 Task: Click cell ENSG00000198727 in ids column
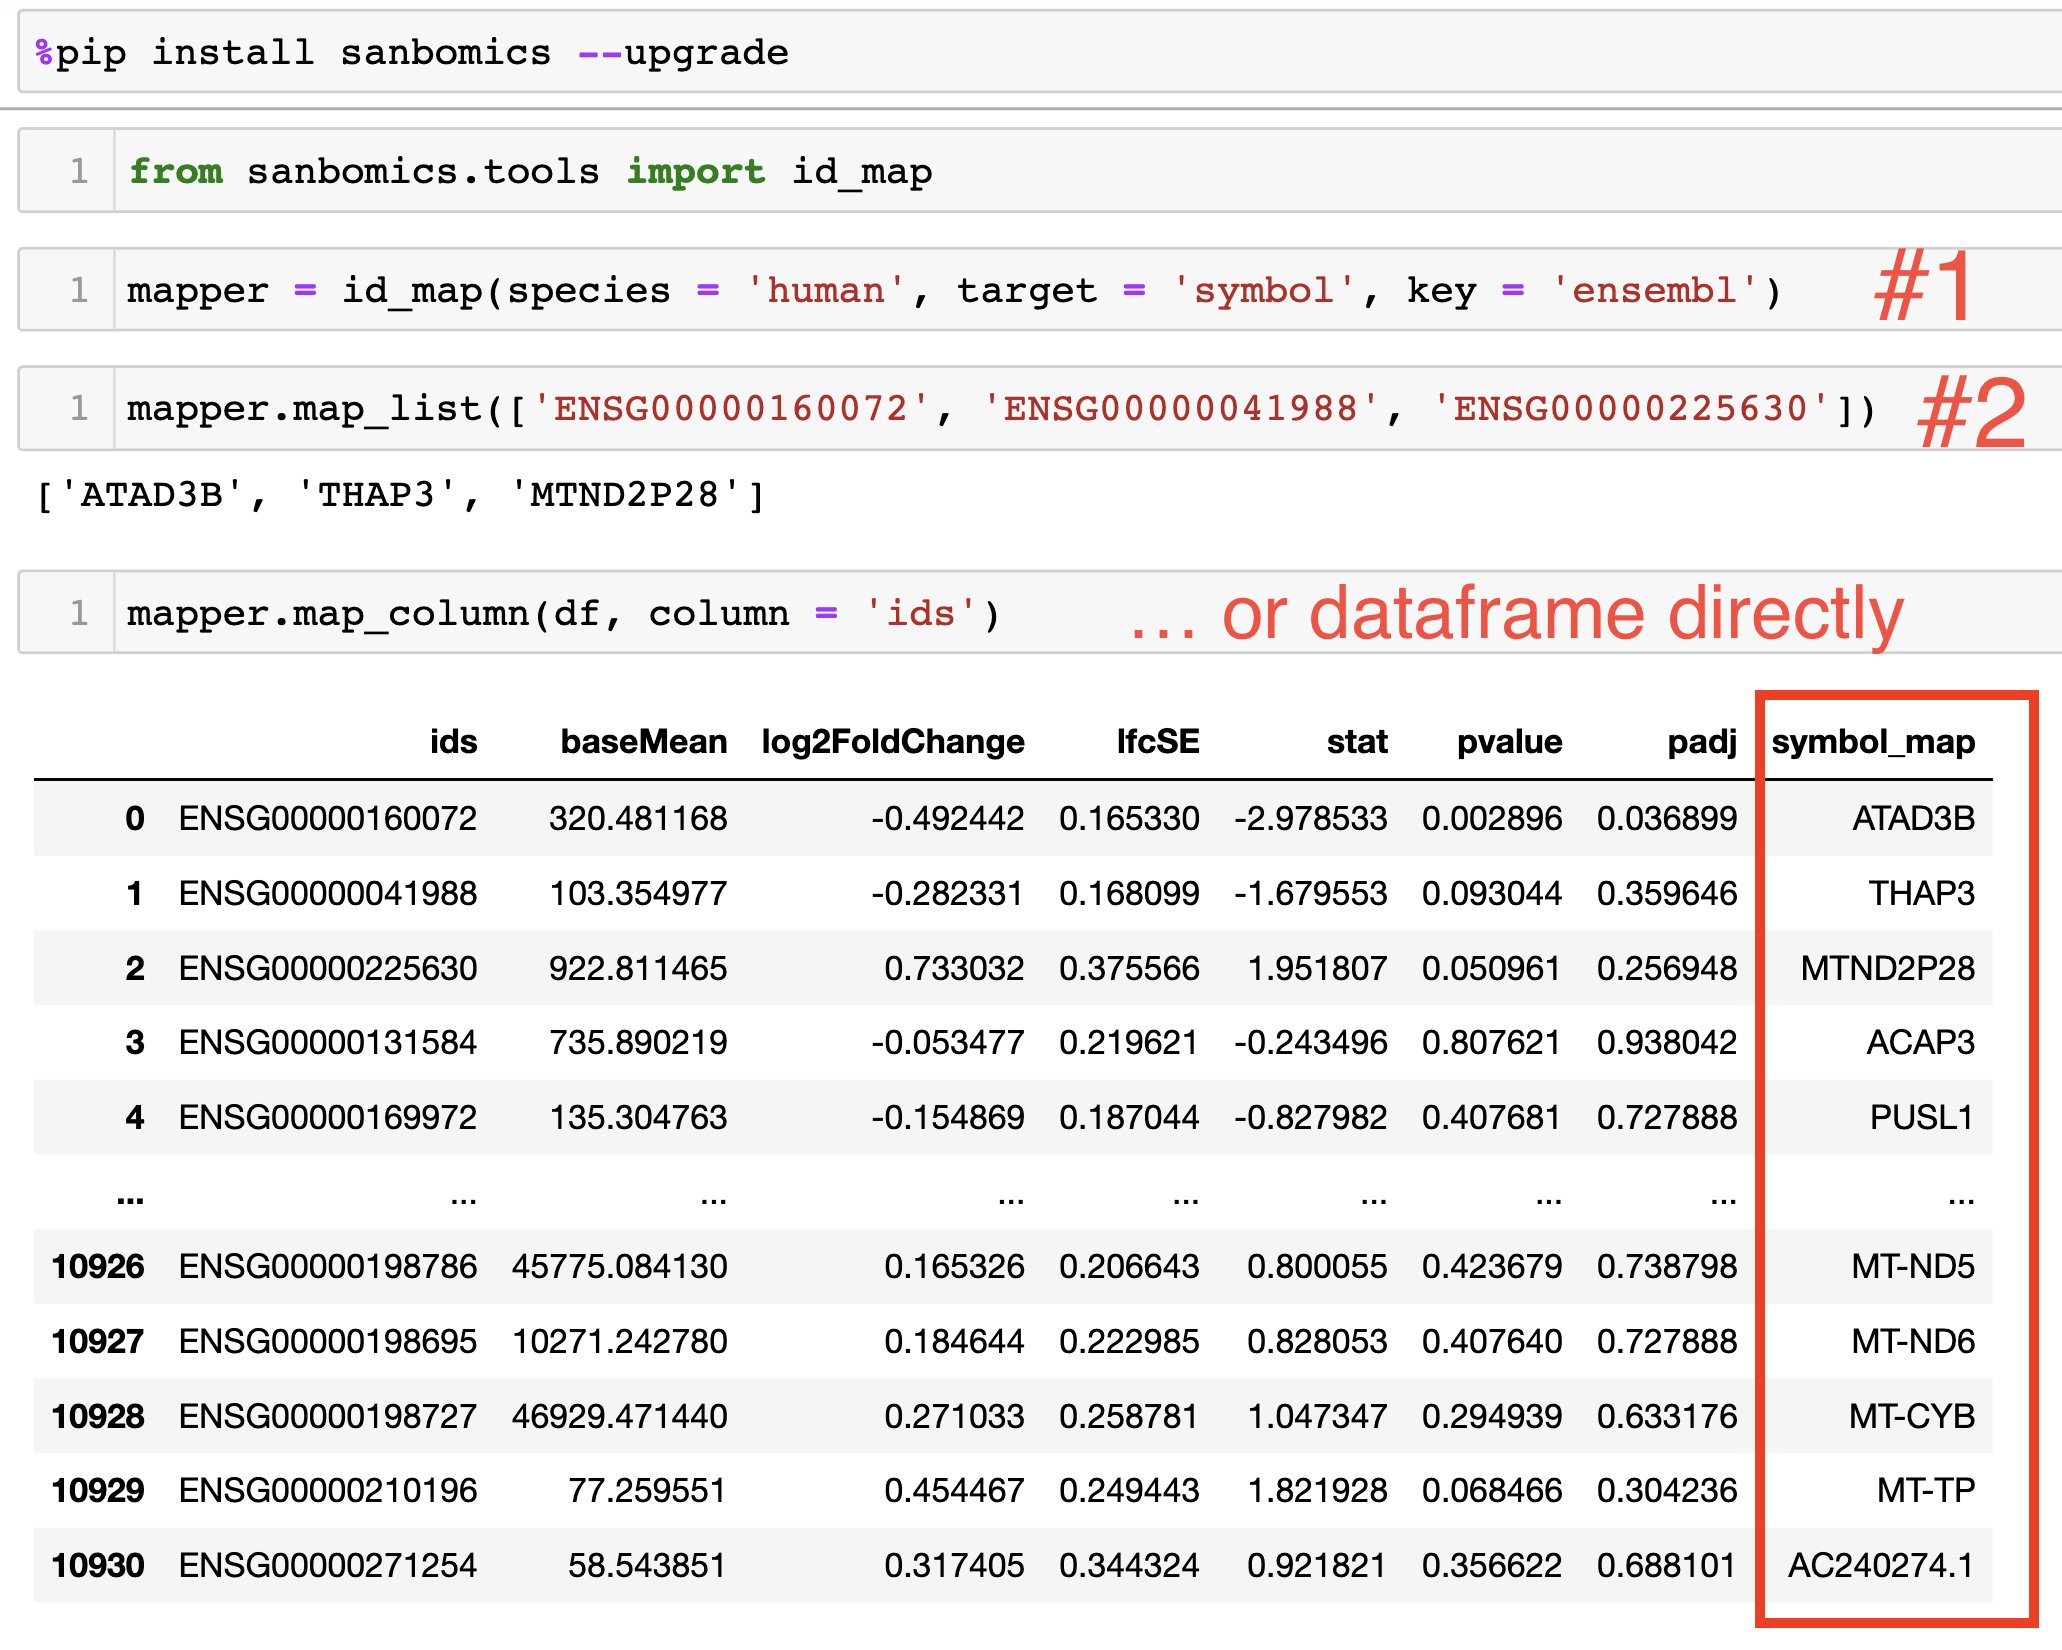[328, 1416]
